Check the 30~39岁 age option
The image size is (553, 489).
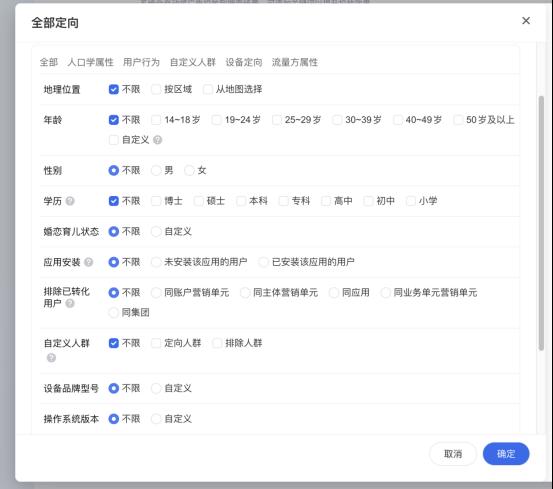pos(337,120)
